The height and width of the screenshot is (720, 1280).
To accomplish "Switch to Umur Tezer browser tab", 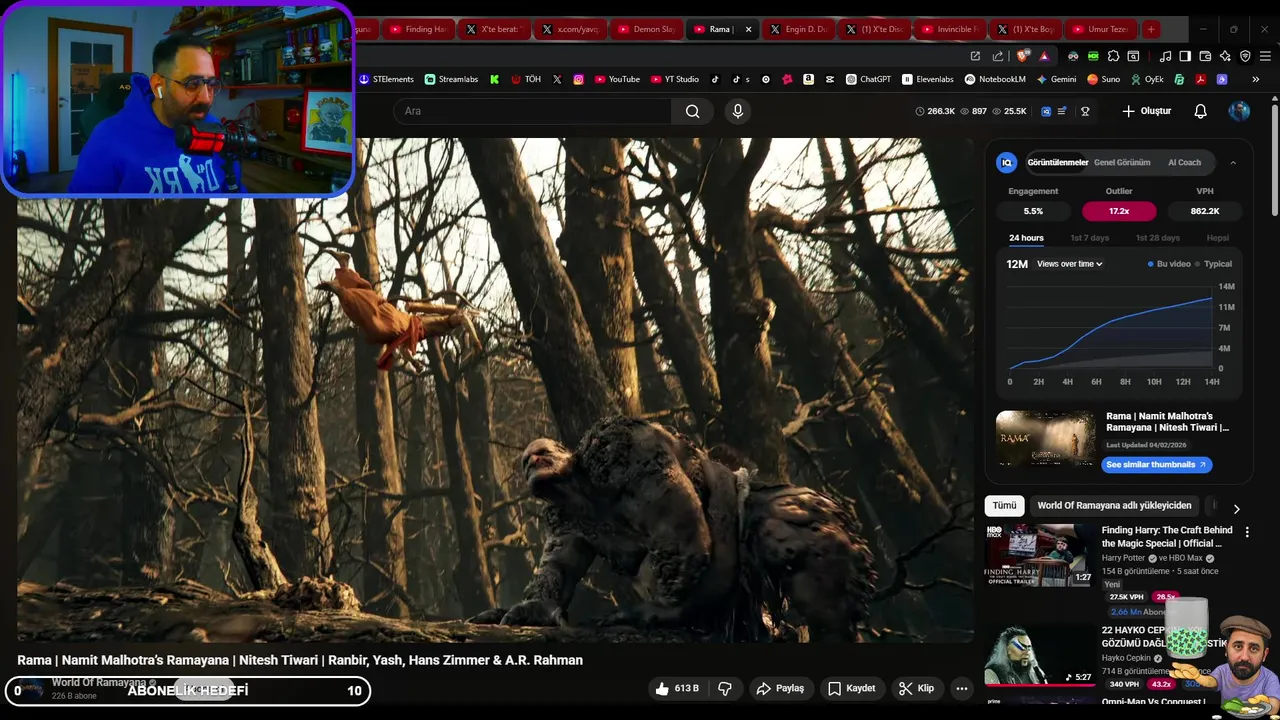I will tap(1102, 29).
